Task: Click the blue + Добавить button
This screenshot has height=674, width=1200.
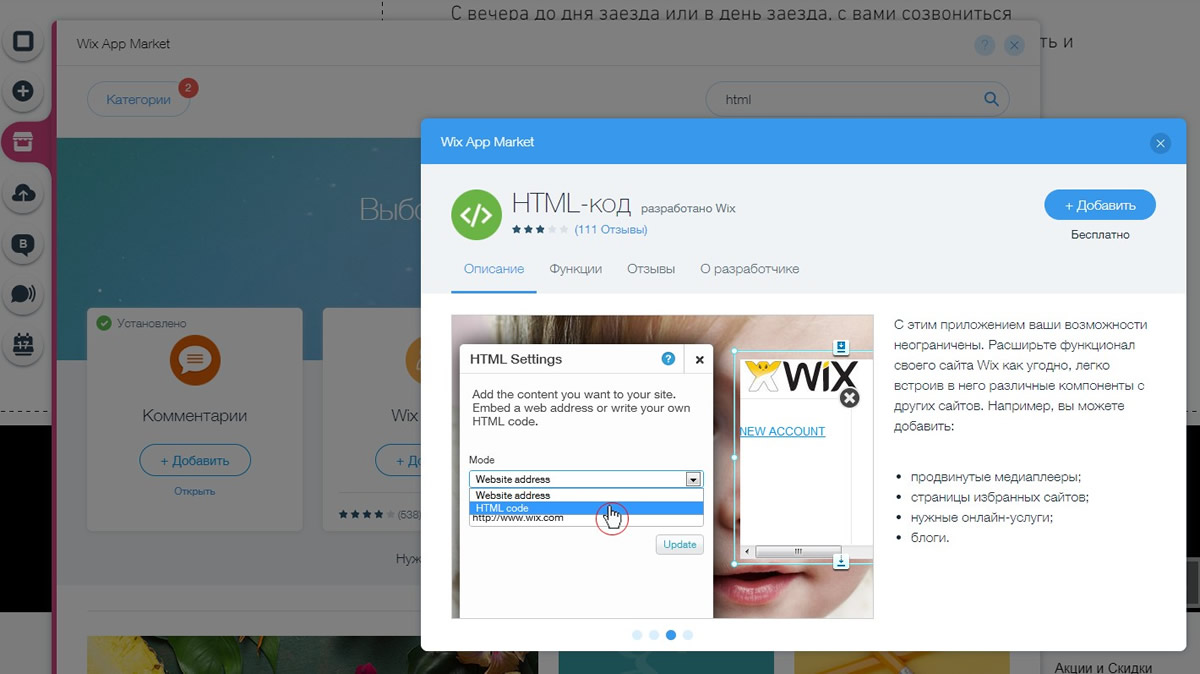Action: (1100, 204)
